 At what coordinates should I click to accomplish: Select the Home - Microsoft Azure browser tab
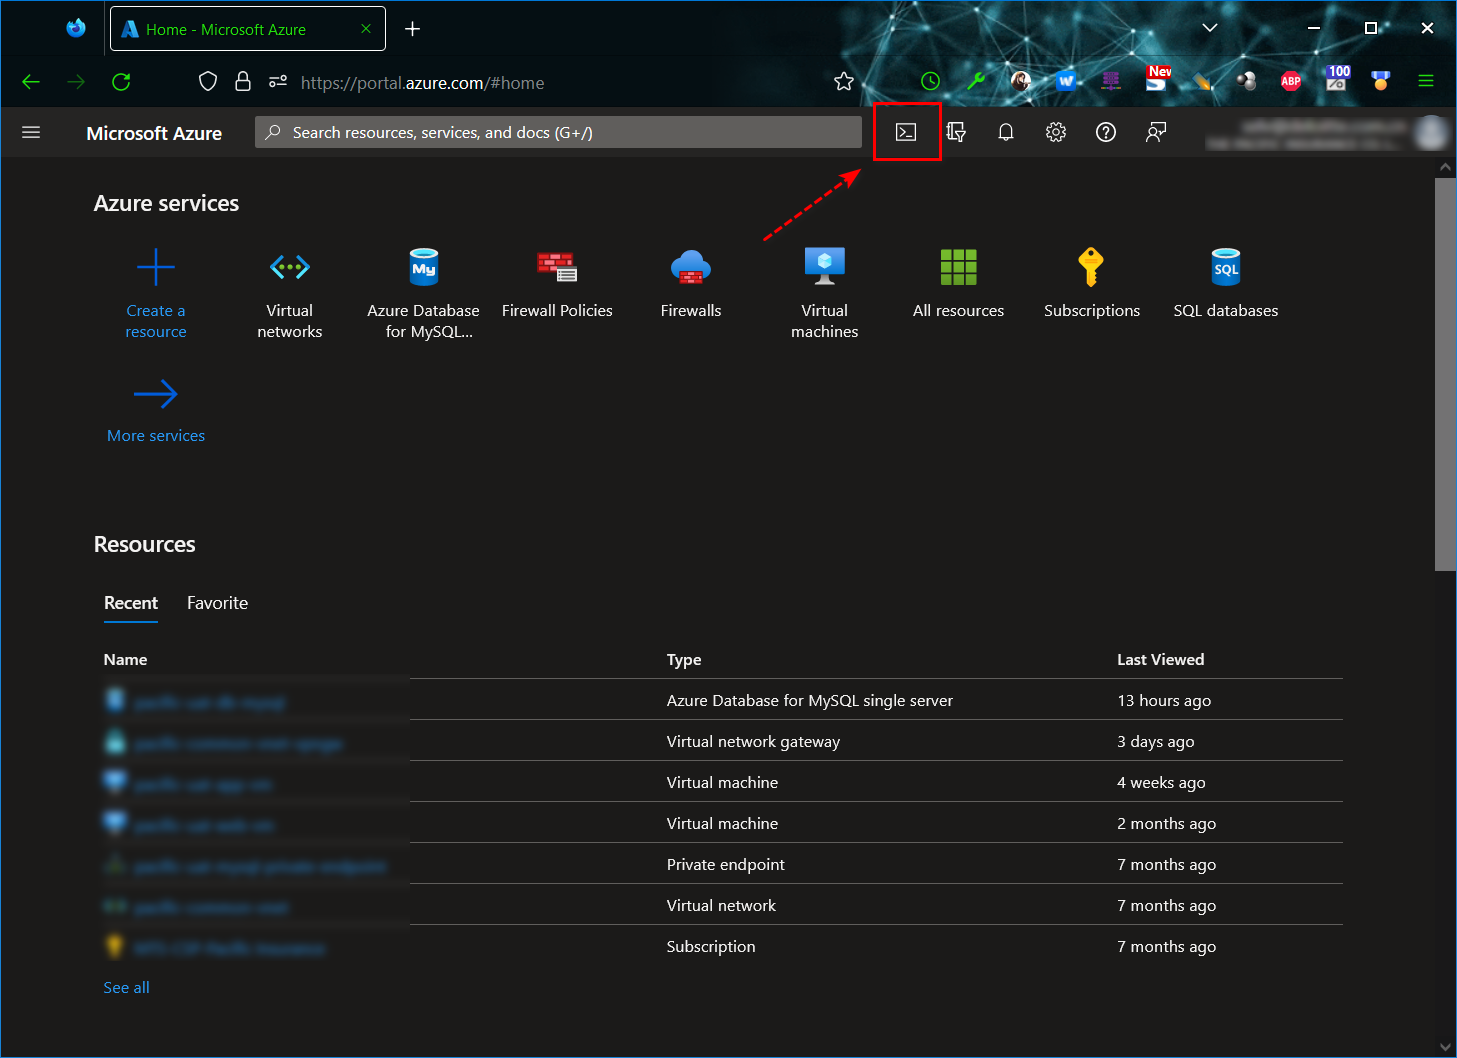pyautogui.click(x=248, y=29)
